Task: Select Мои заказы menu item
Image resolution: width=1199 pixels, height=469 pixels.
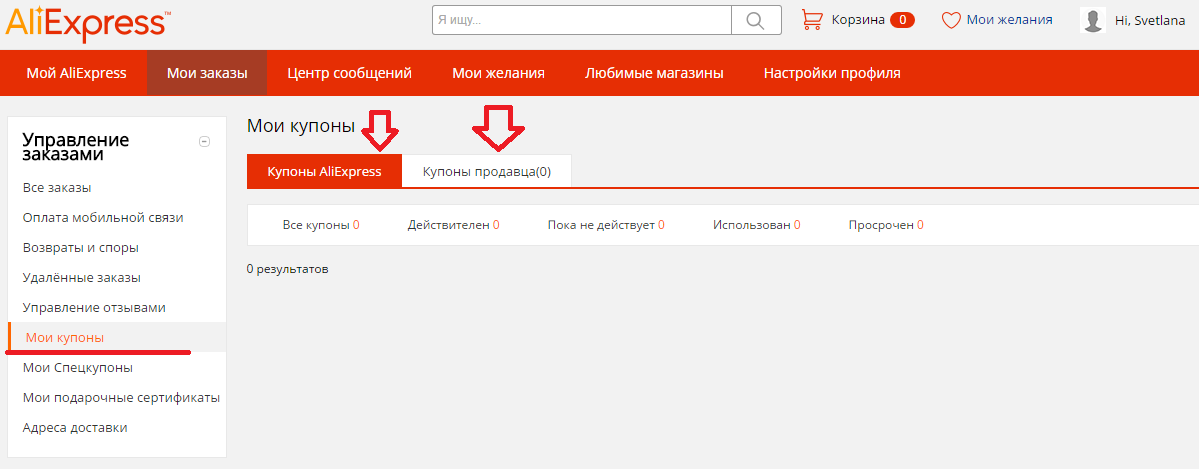Action: [207, 73]
